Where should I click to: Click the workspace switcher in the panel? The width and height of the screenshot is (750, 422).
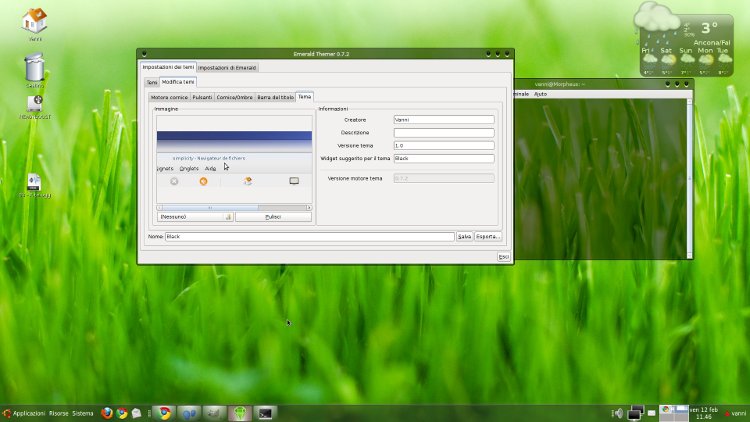[x=673, y=413]
